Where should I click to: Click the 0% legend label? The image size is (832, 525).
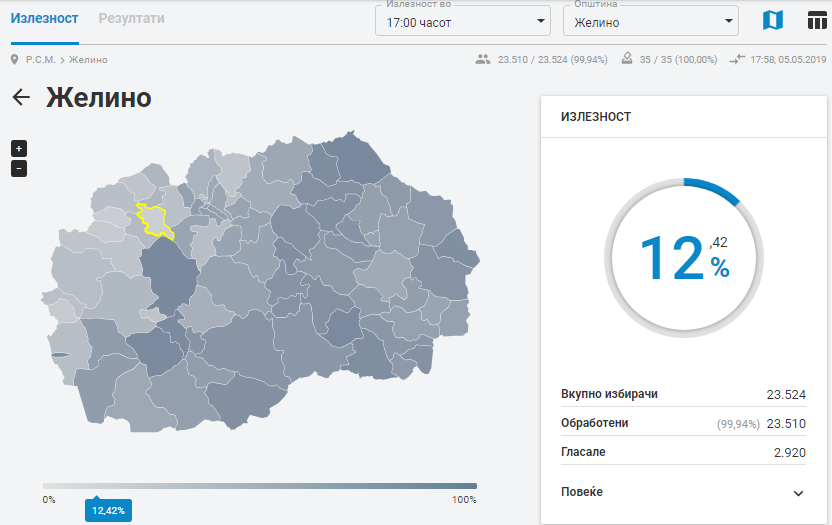point(49,500)
